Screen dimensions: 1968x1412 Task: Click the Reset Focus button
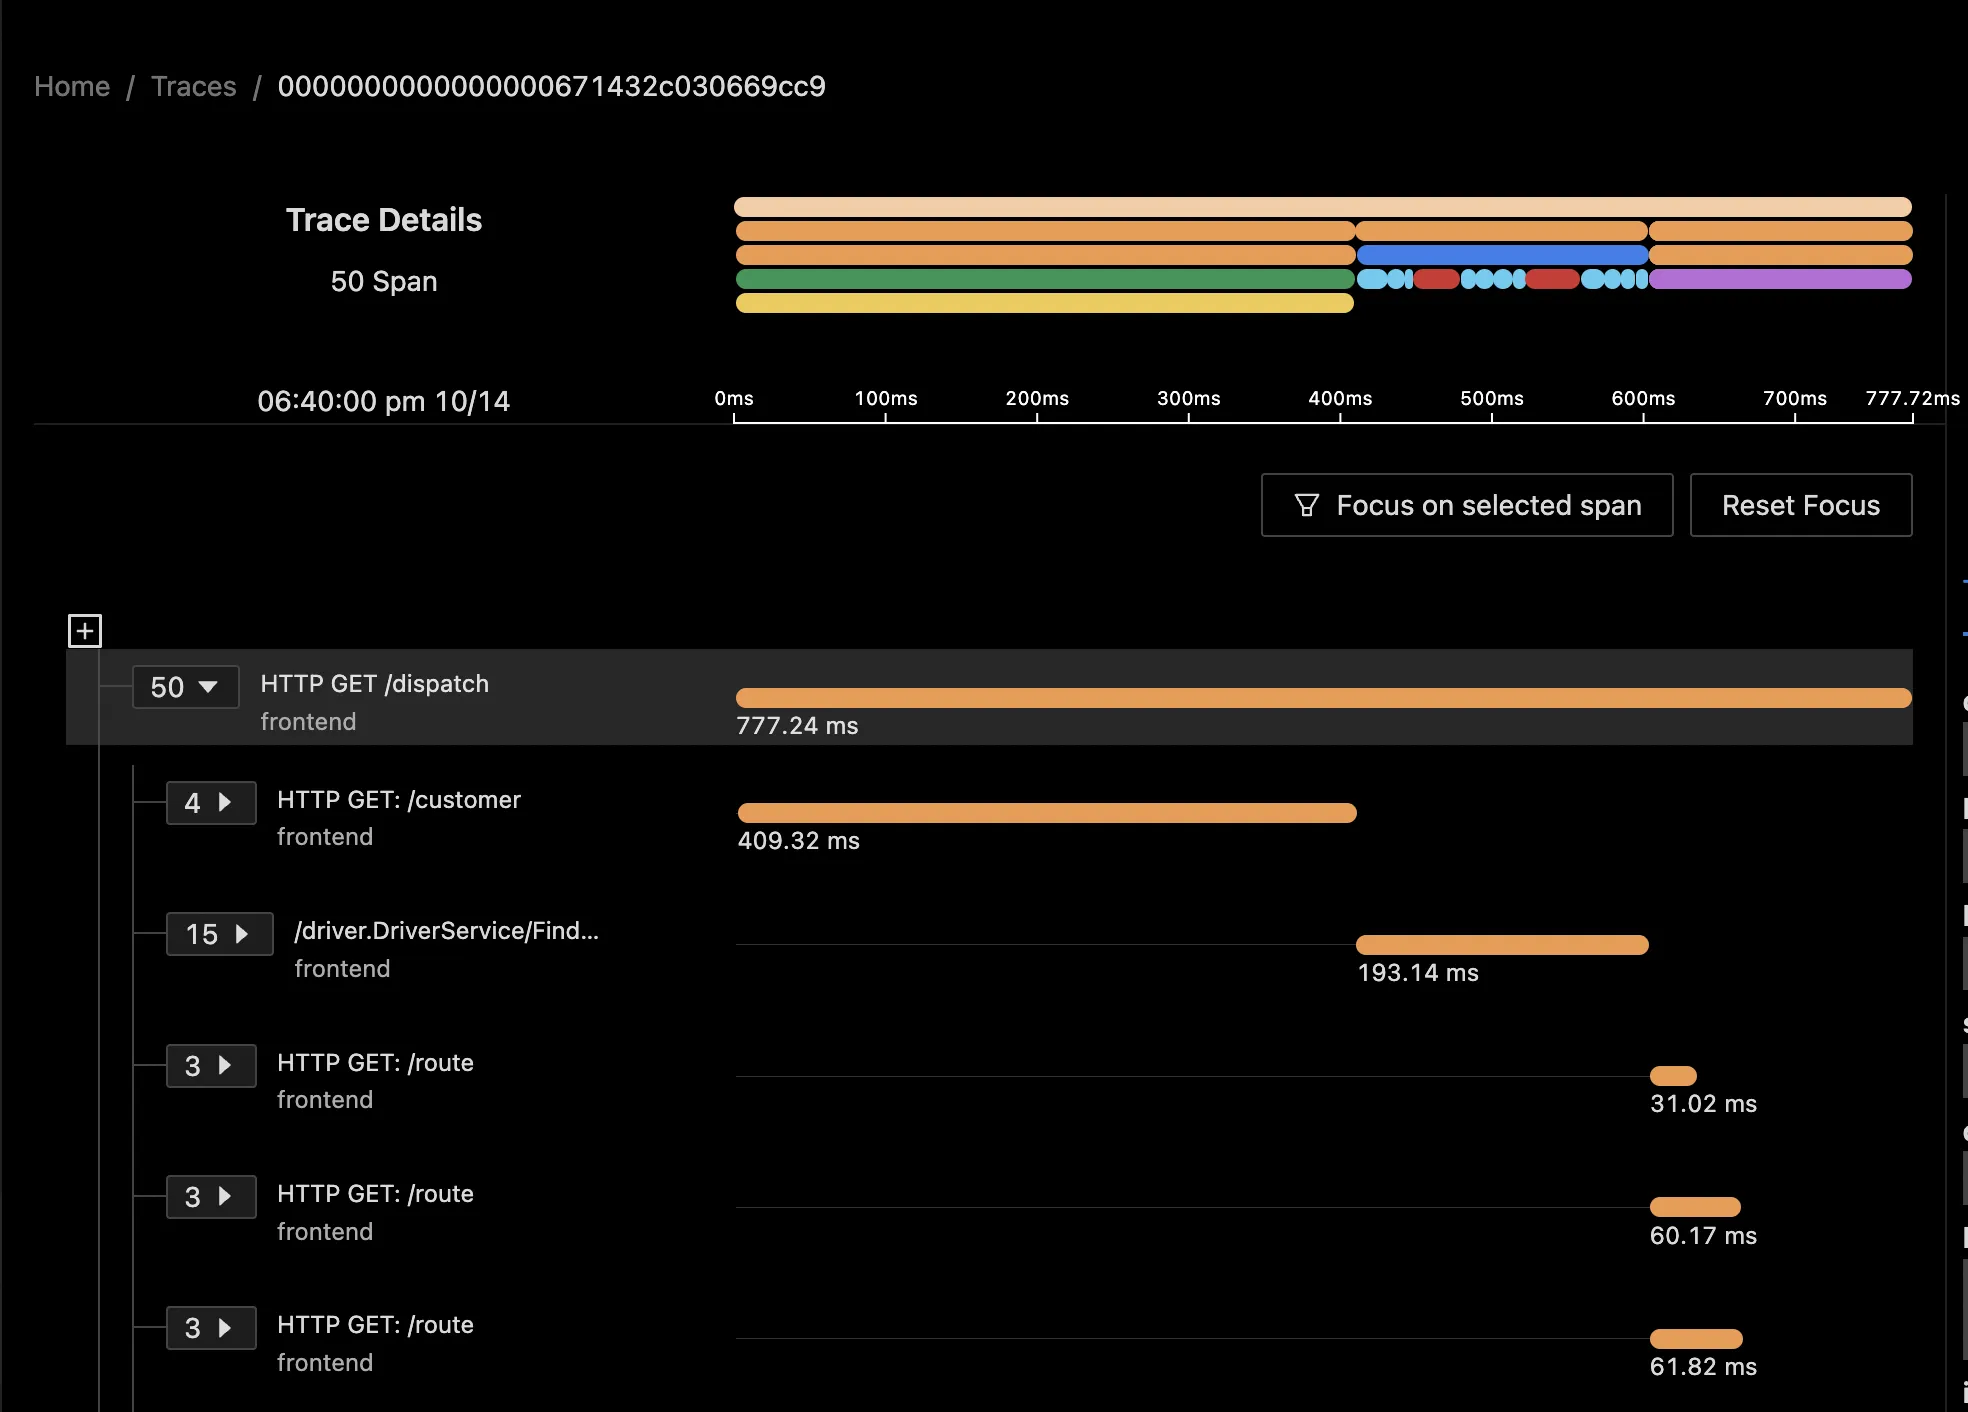point(1801,505)
